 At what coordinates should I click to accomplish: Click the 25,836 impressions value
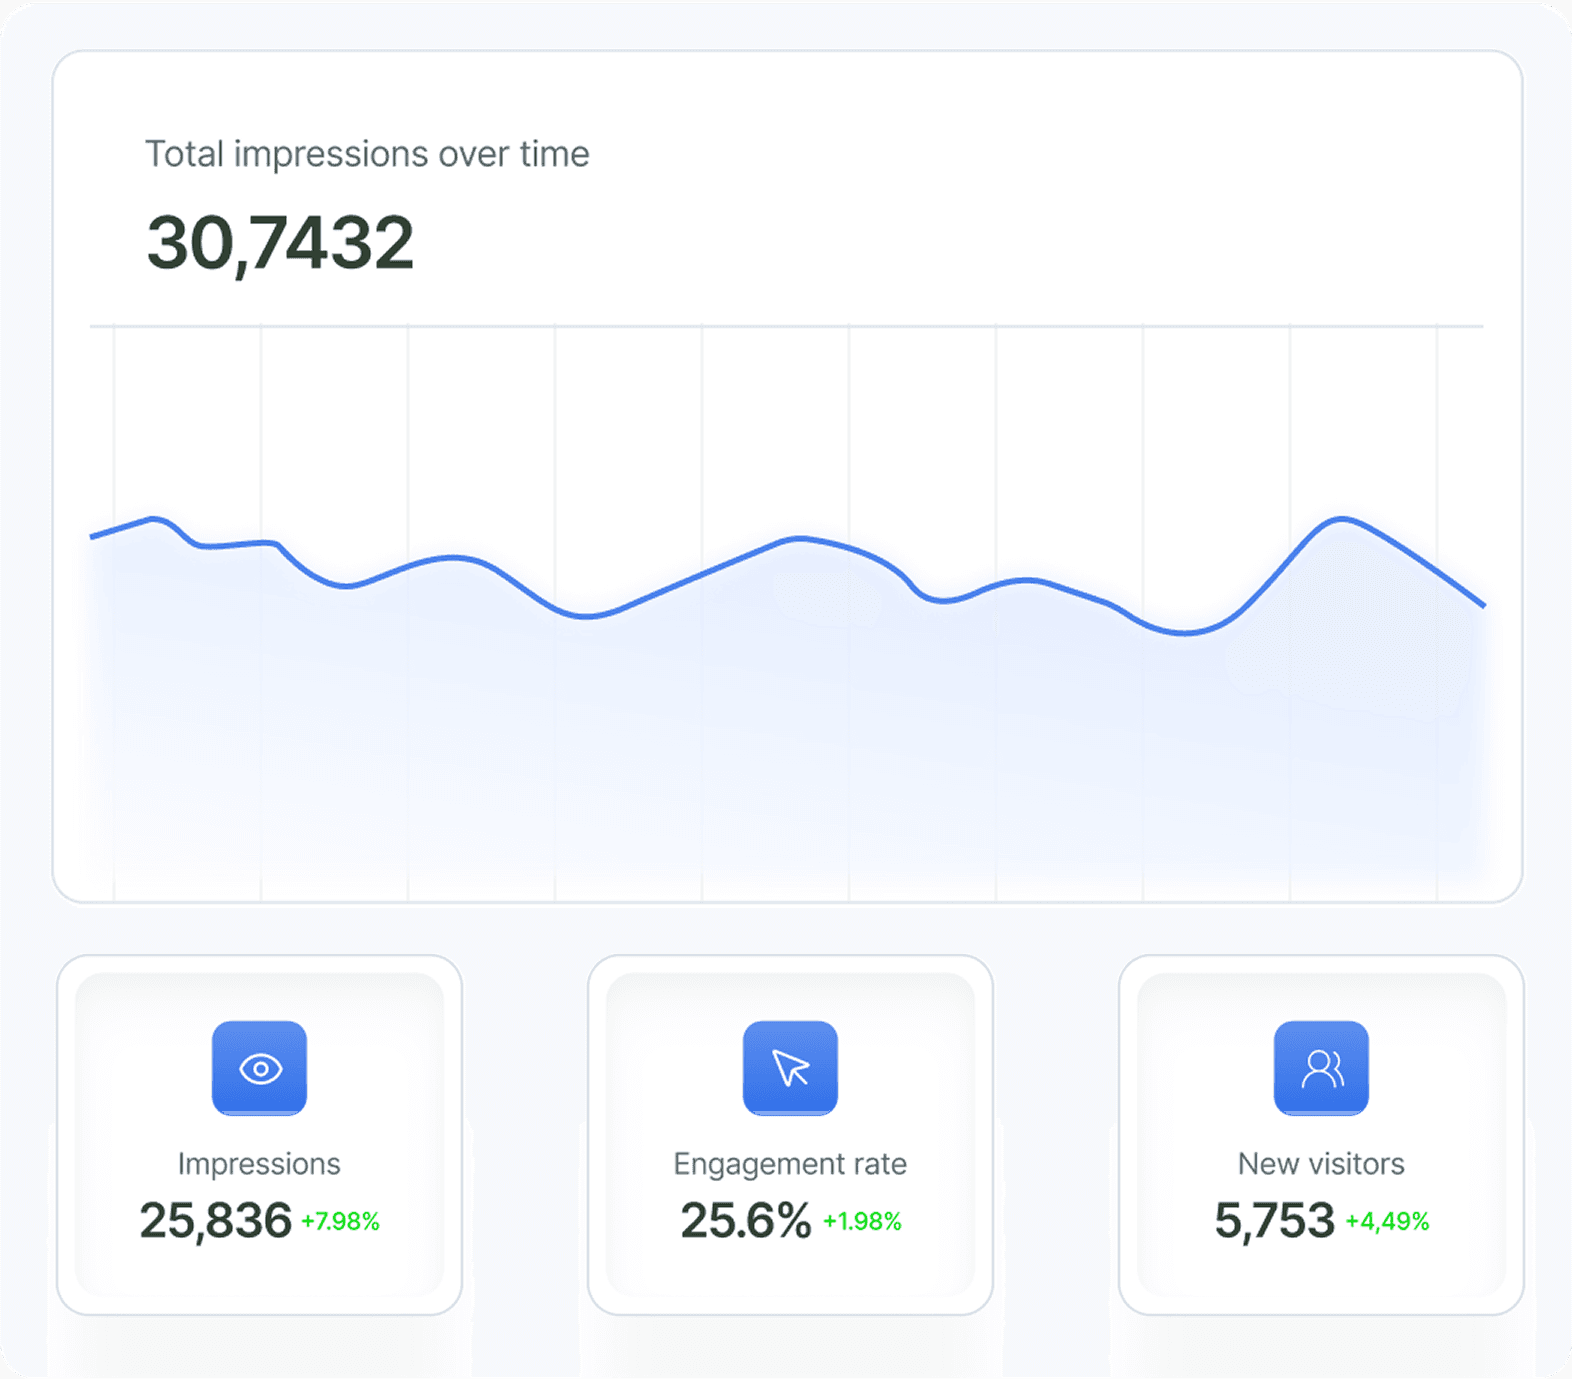click(215, 1221)
